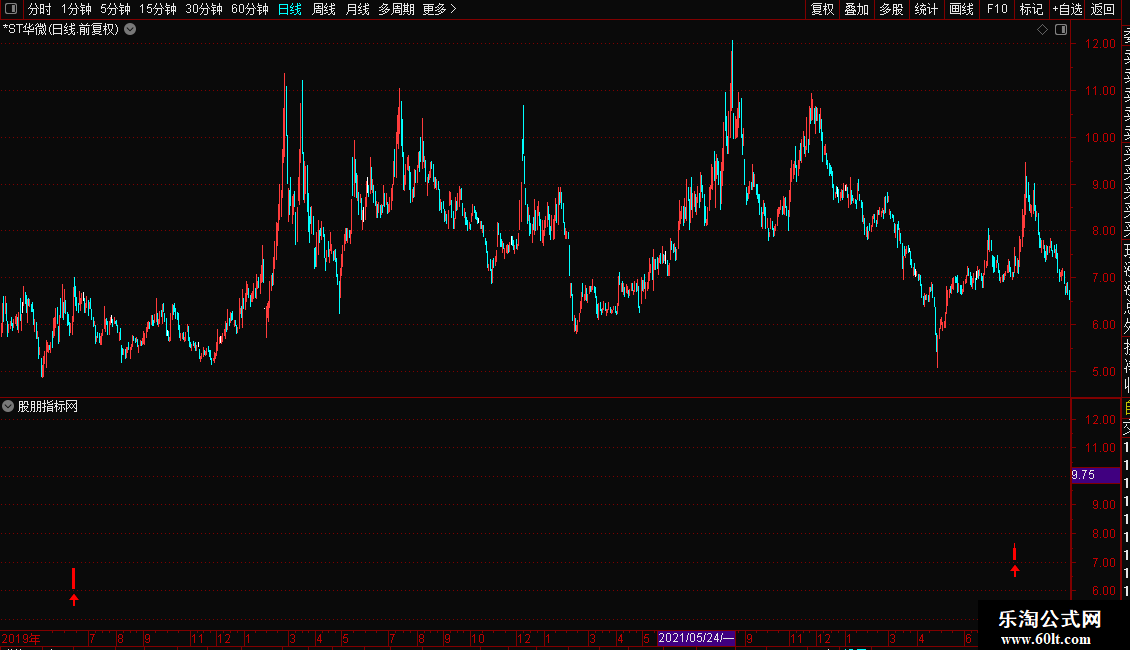Image resolution: width=1130 pixels, height=650 pixels.
Task: Click the 2021/05/24 date marker on timeline
Action: coord(696,638)
